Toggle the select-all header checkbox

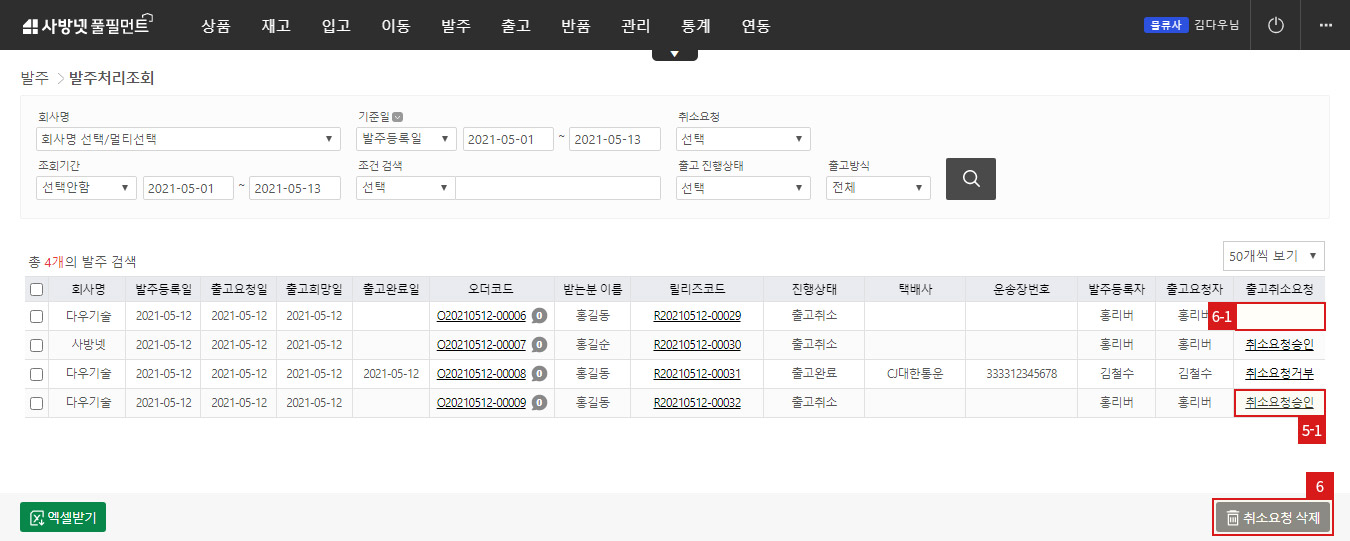click(37, 290)
